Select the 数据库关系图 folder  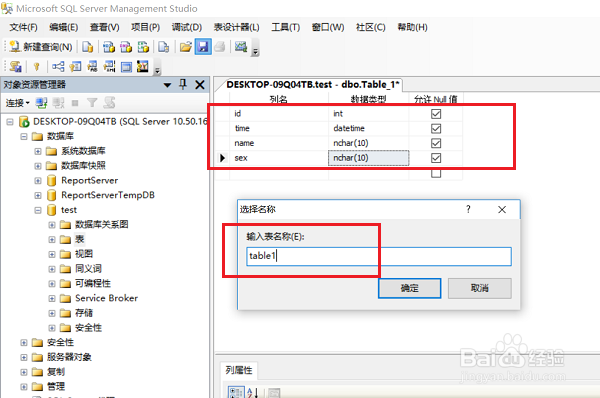101,225
